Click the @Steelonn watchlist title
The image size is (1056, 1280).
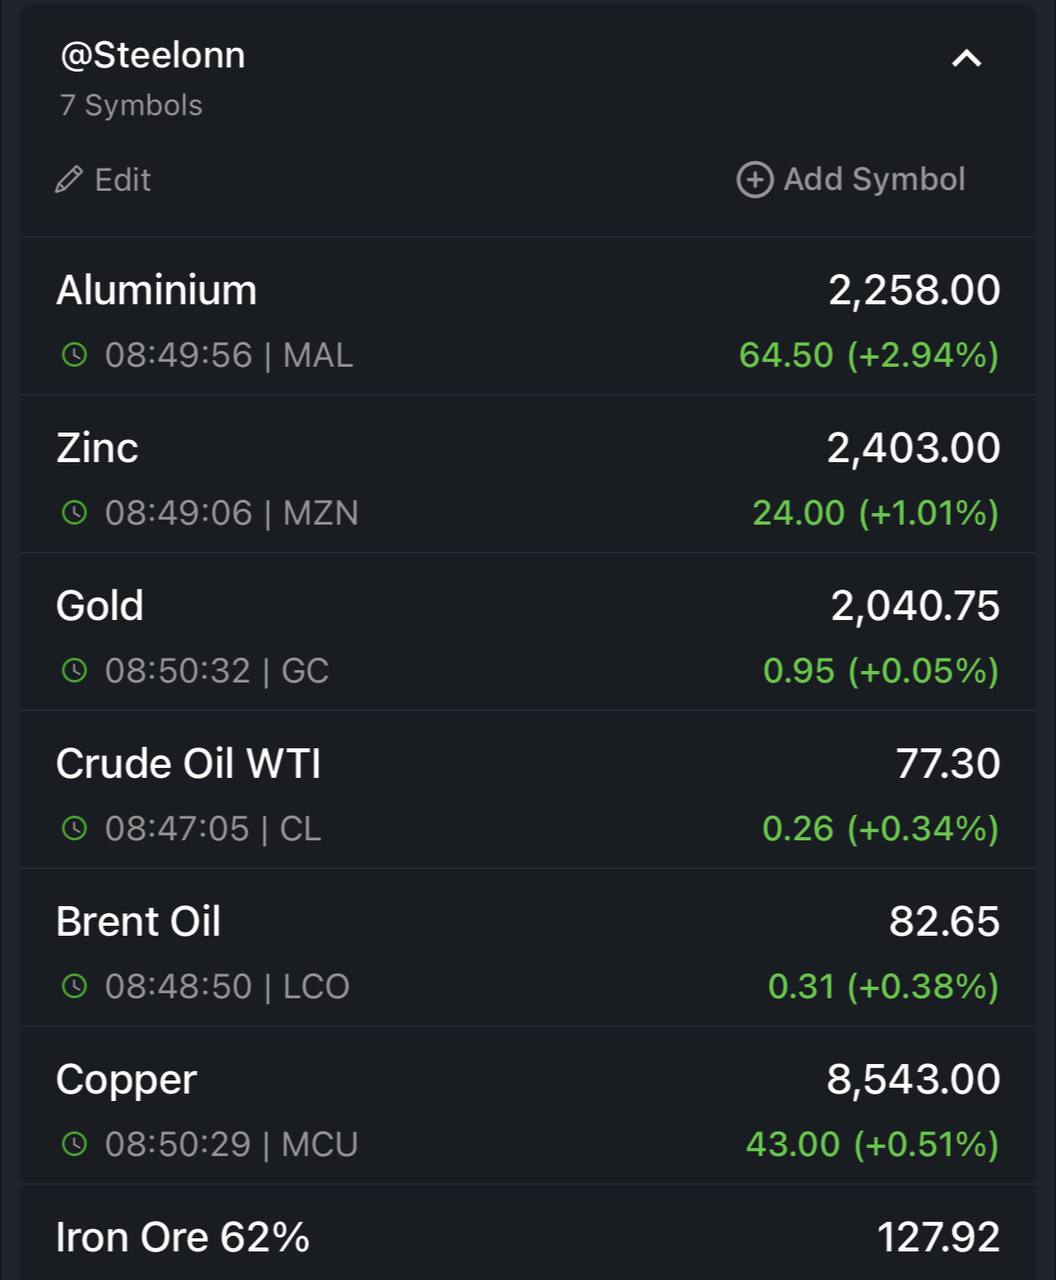pos(153,55)
